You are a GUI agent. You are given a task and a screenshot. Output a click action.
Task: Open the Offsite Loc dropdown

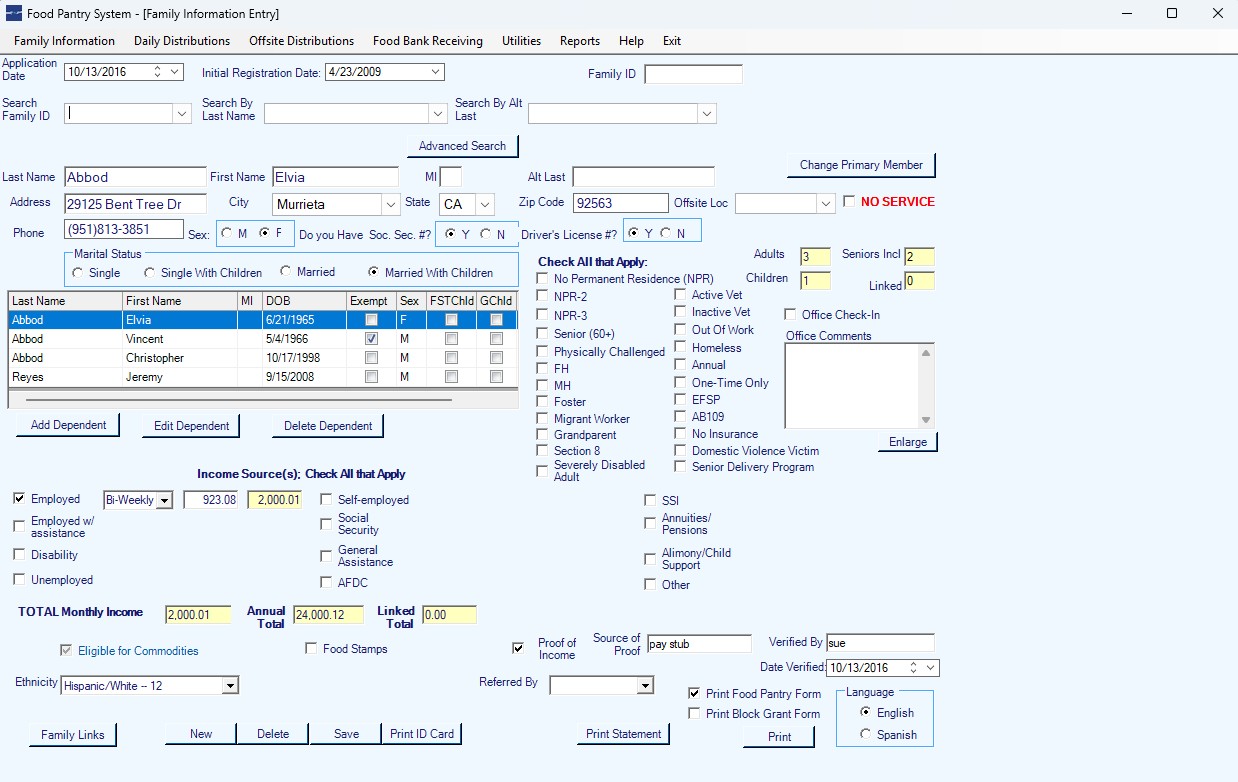(826, 204)
